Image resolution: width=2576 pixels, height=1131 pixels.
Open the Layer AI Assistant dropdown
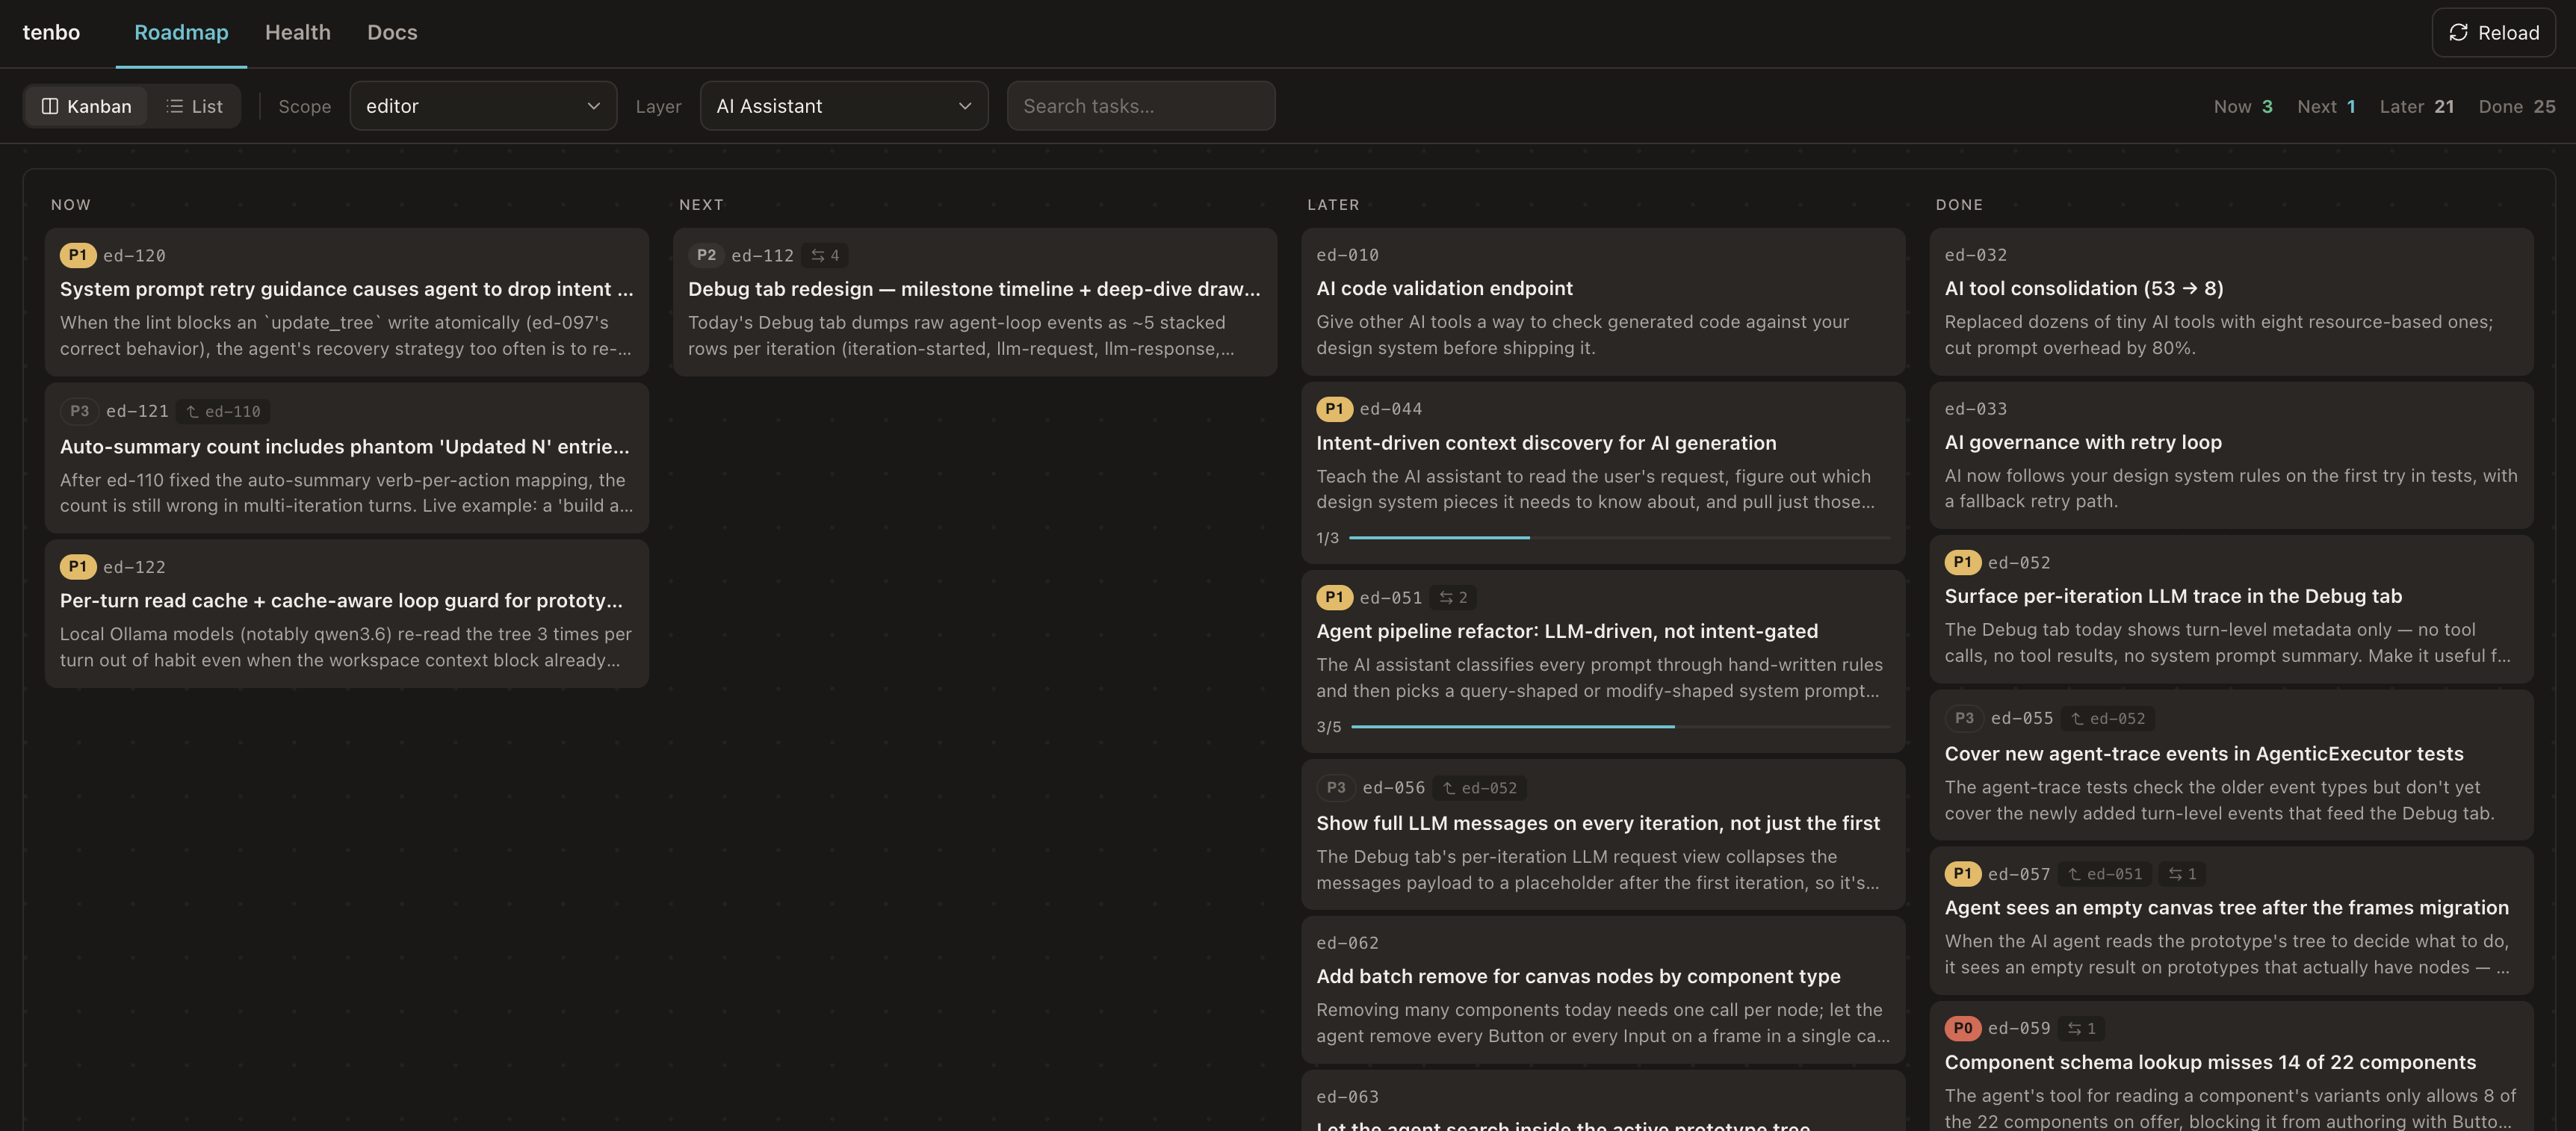click(x=844, y=106)
